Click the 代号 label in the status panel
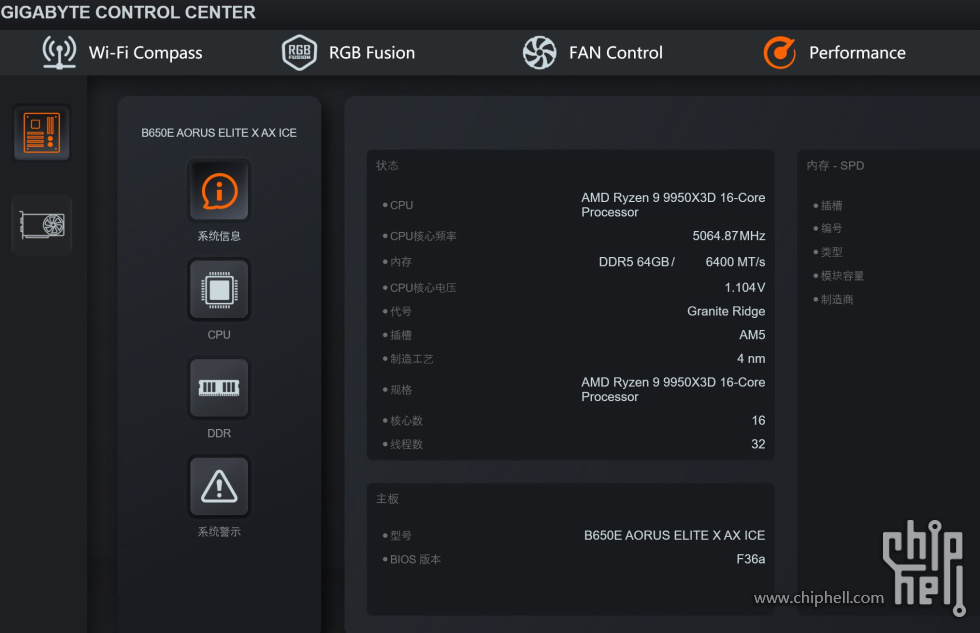980x633 pixels. pos(401,311)
